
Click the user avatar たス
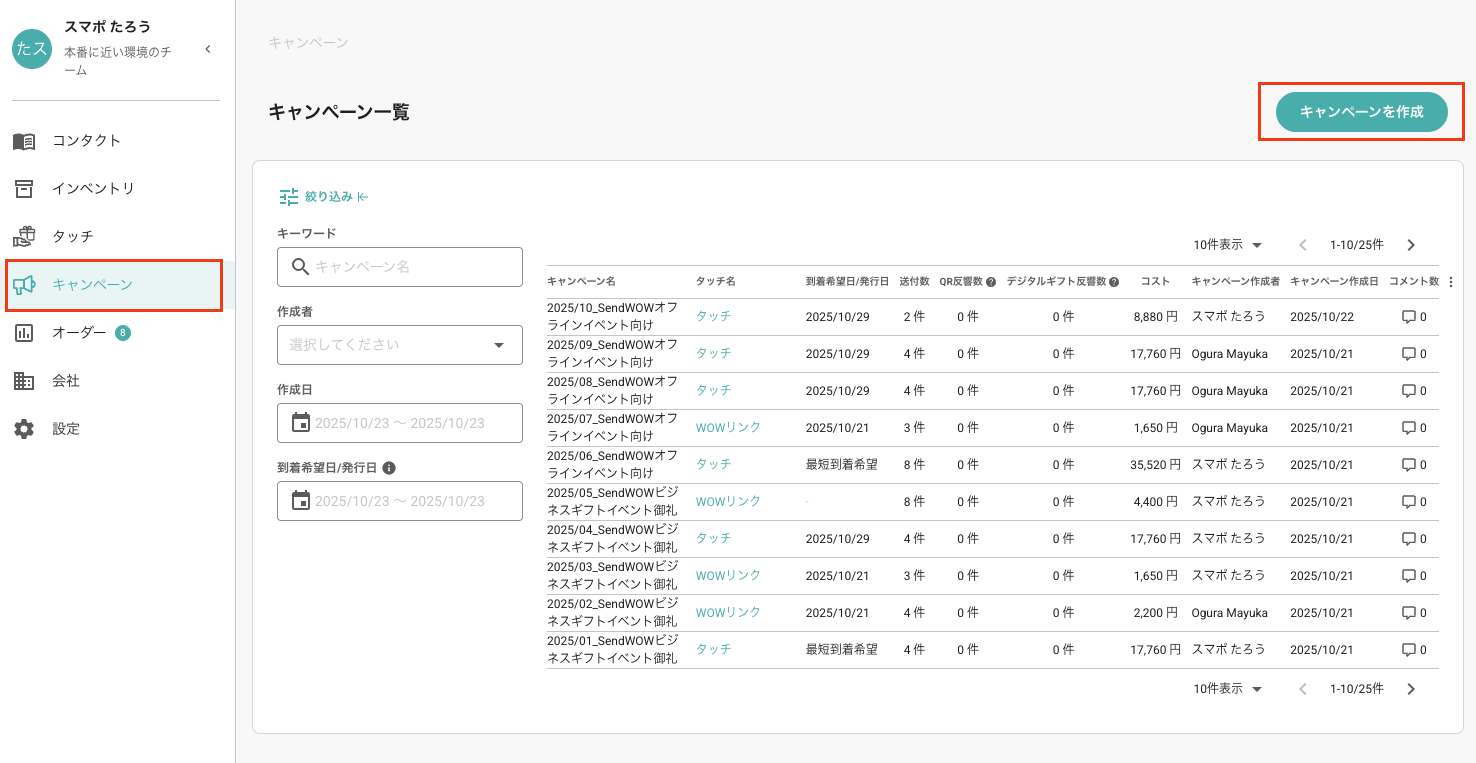pyautogui.click(x=32, y=49)
